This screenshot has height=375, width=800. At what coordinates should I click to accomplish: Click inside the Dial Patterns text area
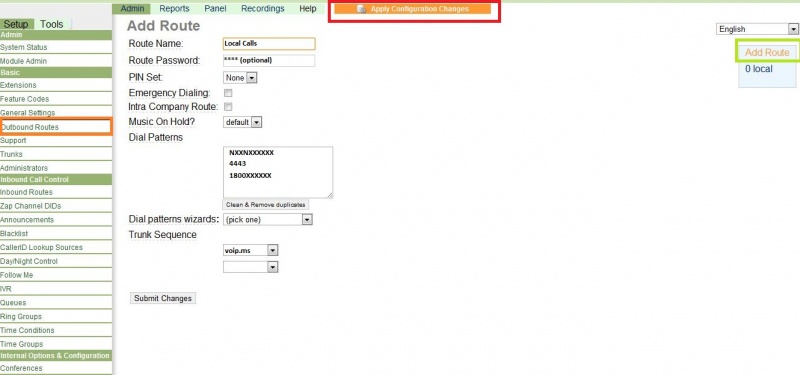click(x=278, y=172)
